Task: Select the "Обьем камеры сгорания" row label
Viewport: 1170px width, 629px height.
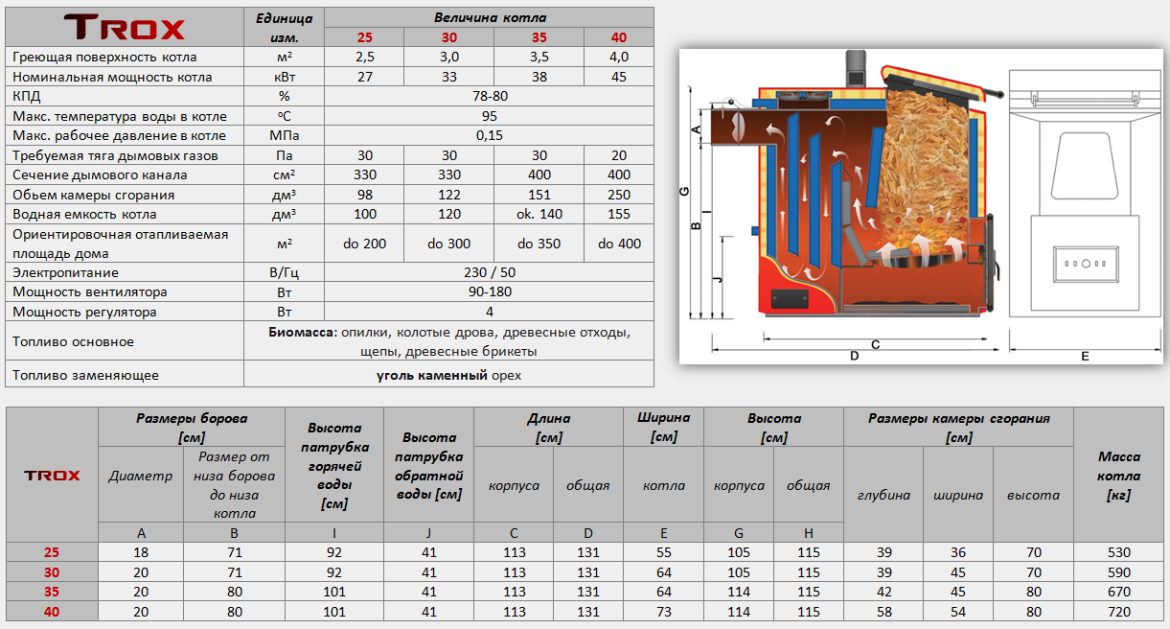Action: 93,195
